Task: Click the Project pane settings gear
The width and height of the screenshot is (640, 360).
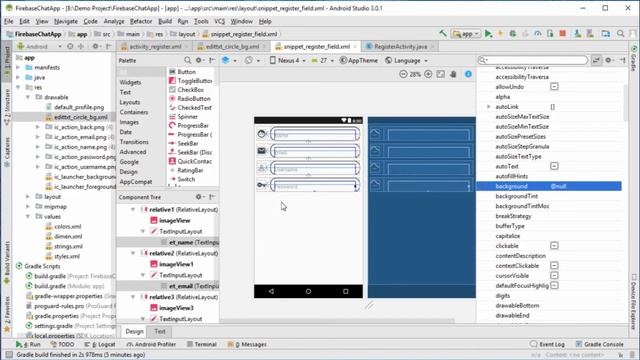Action: [96, 47]
